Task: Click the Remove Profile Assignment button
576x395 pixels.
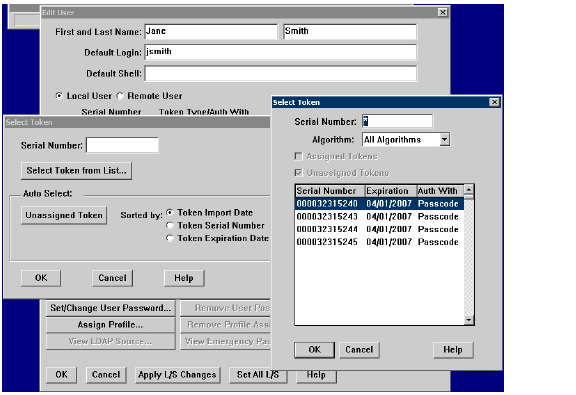Action: pos(226,325)
